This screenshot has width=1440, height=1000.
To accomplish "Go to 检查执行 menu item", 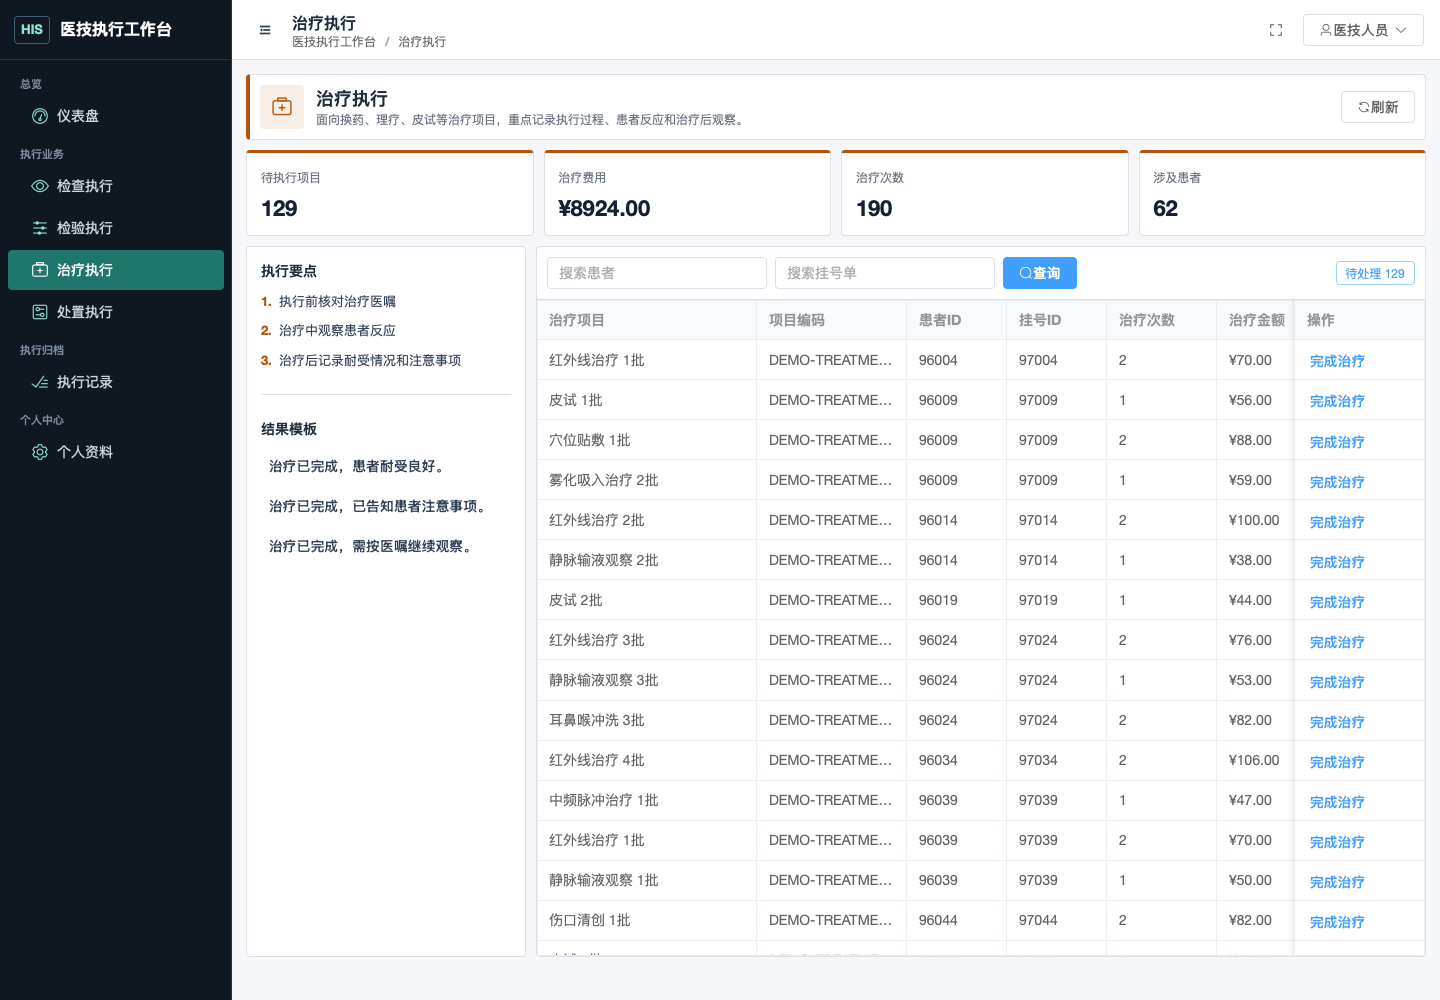I will (x=116, y=186).
